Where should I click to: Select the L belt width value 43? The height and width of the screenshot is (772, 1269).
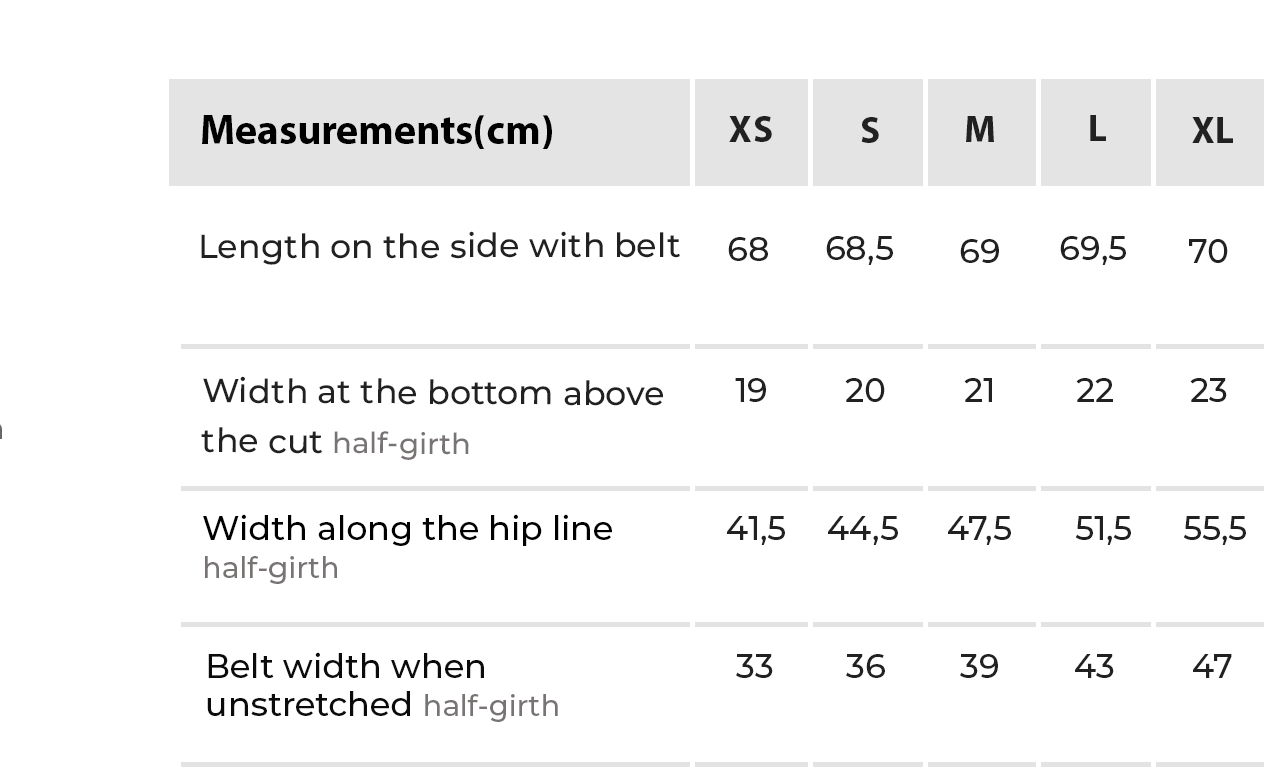click(1094, 667)
